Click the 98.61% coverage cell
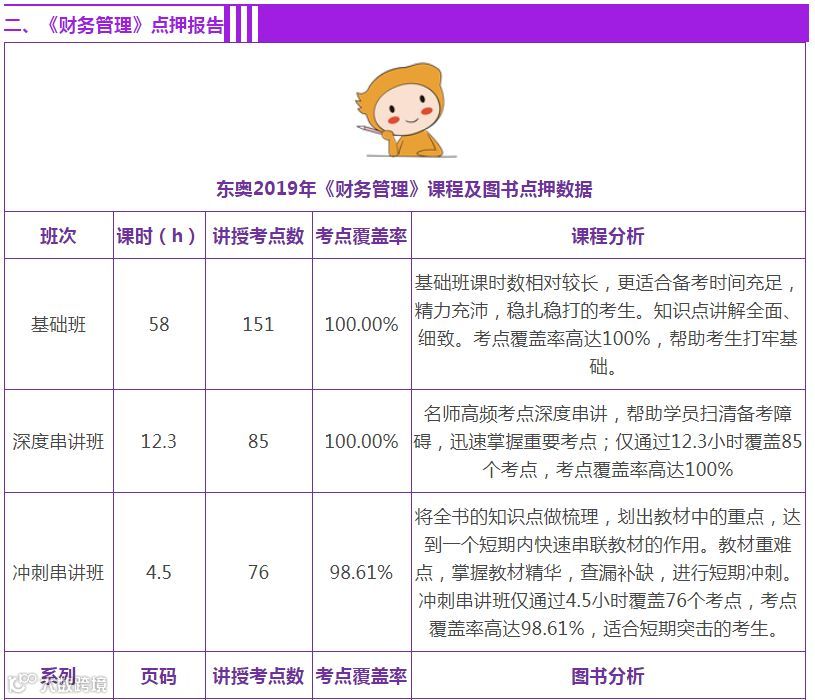The height and width of the screenshot is (700, 815). click(361, 572)
